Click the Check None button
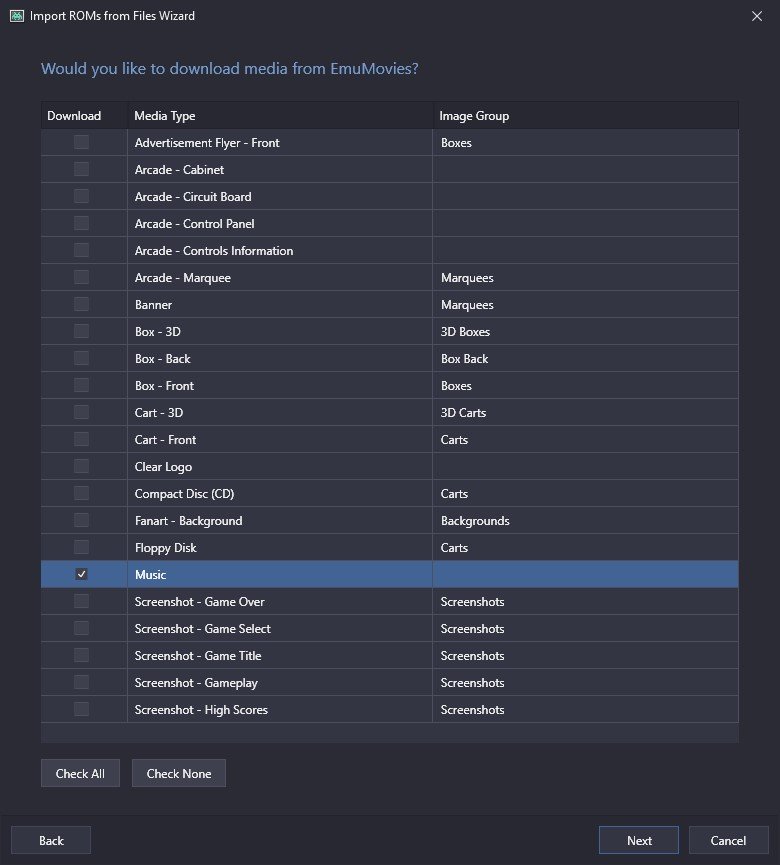This screenshot has height=865, width=780. 179,773
